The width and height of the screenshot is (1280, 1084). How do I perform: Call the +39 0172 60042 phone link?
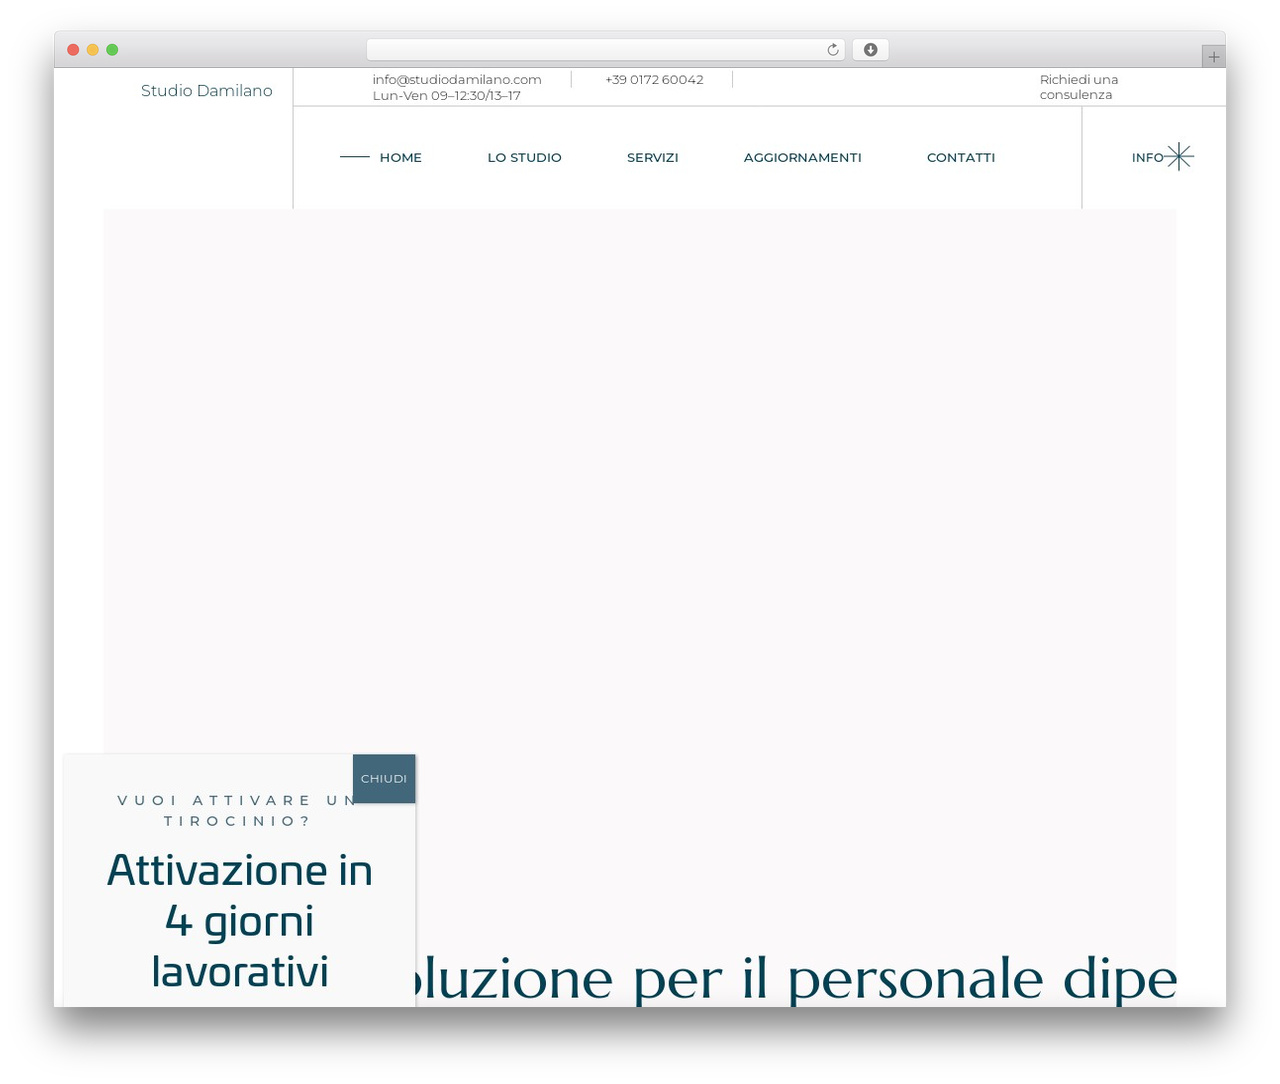(654, 80)
